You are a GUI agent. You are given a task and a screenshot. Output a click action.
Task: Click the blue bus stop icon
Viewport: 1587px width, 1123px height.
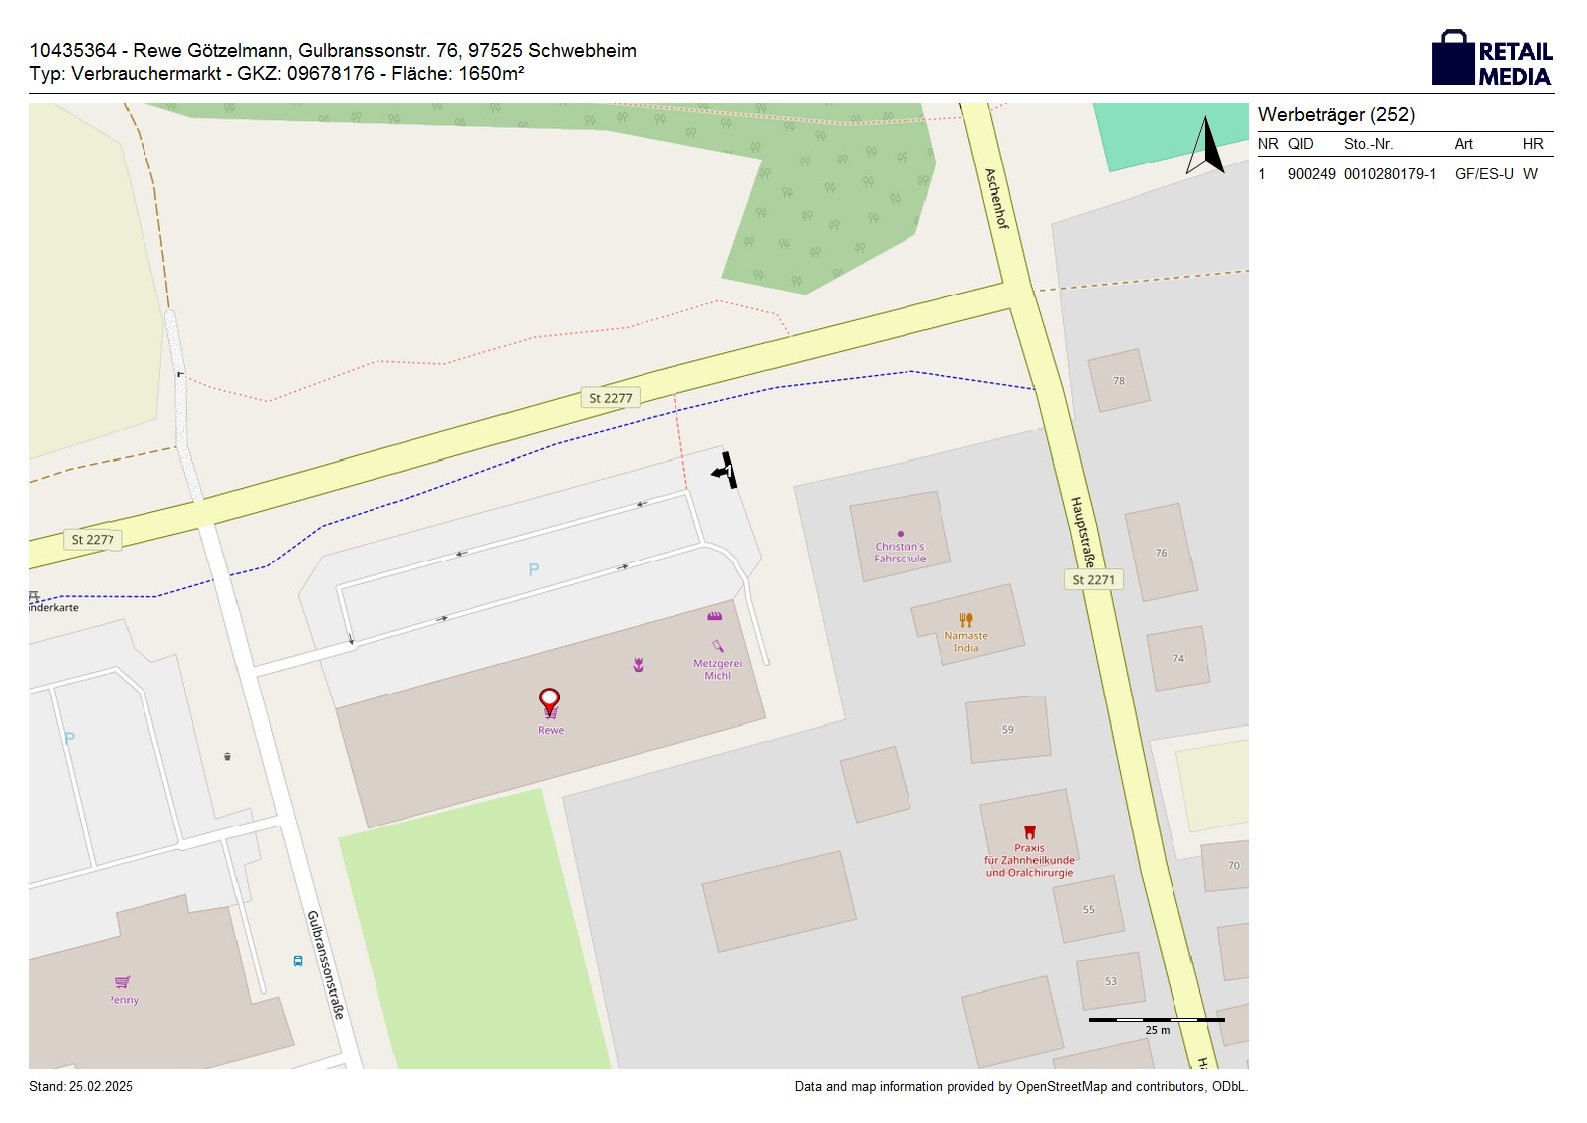[297, 961]
